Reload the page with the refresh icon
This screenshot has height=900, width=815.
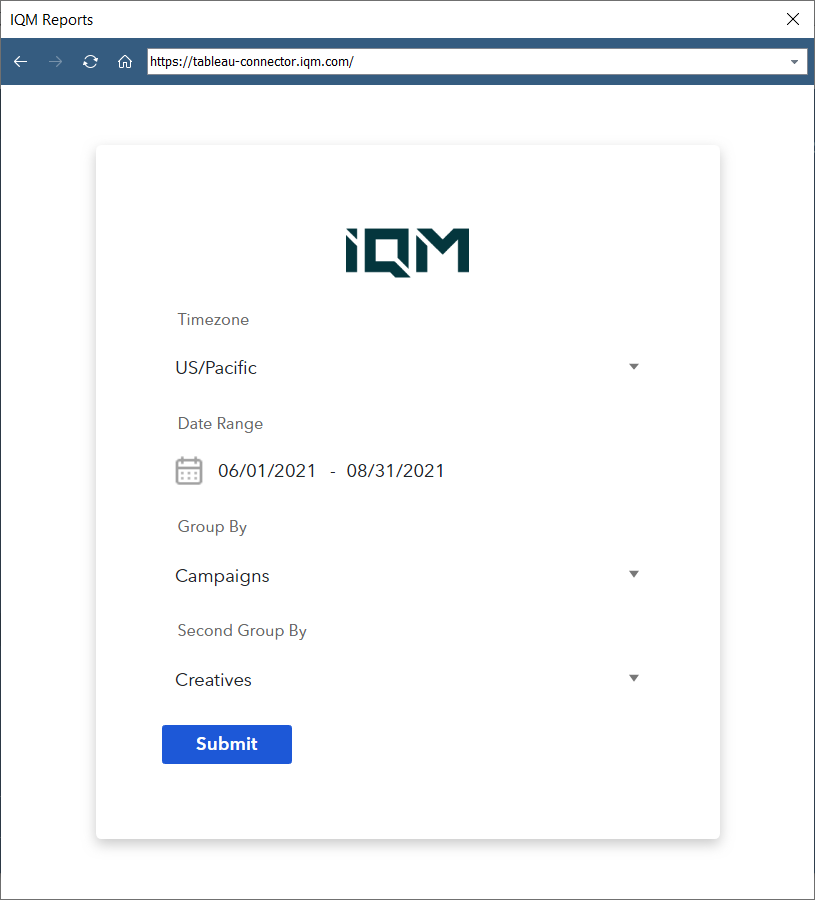tap(90, 62)
